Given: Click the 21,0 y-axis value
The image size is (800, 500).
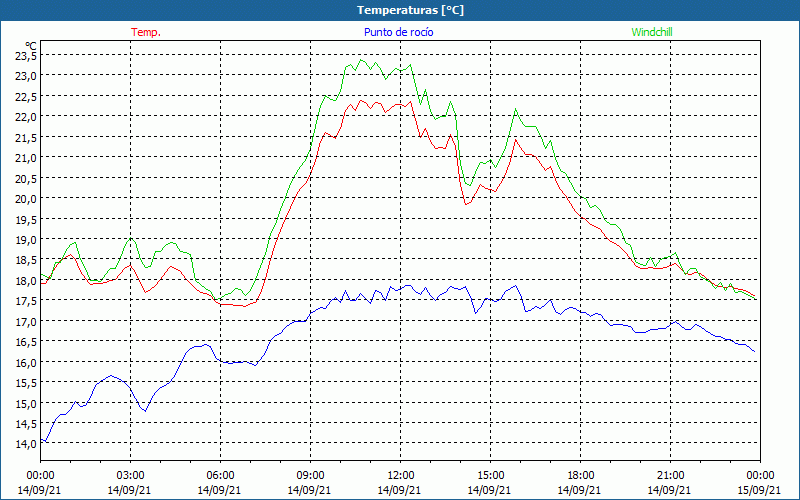Looking at the screenshot, I should coord(26,157).
